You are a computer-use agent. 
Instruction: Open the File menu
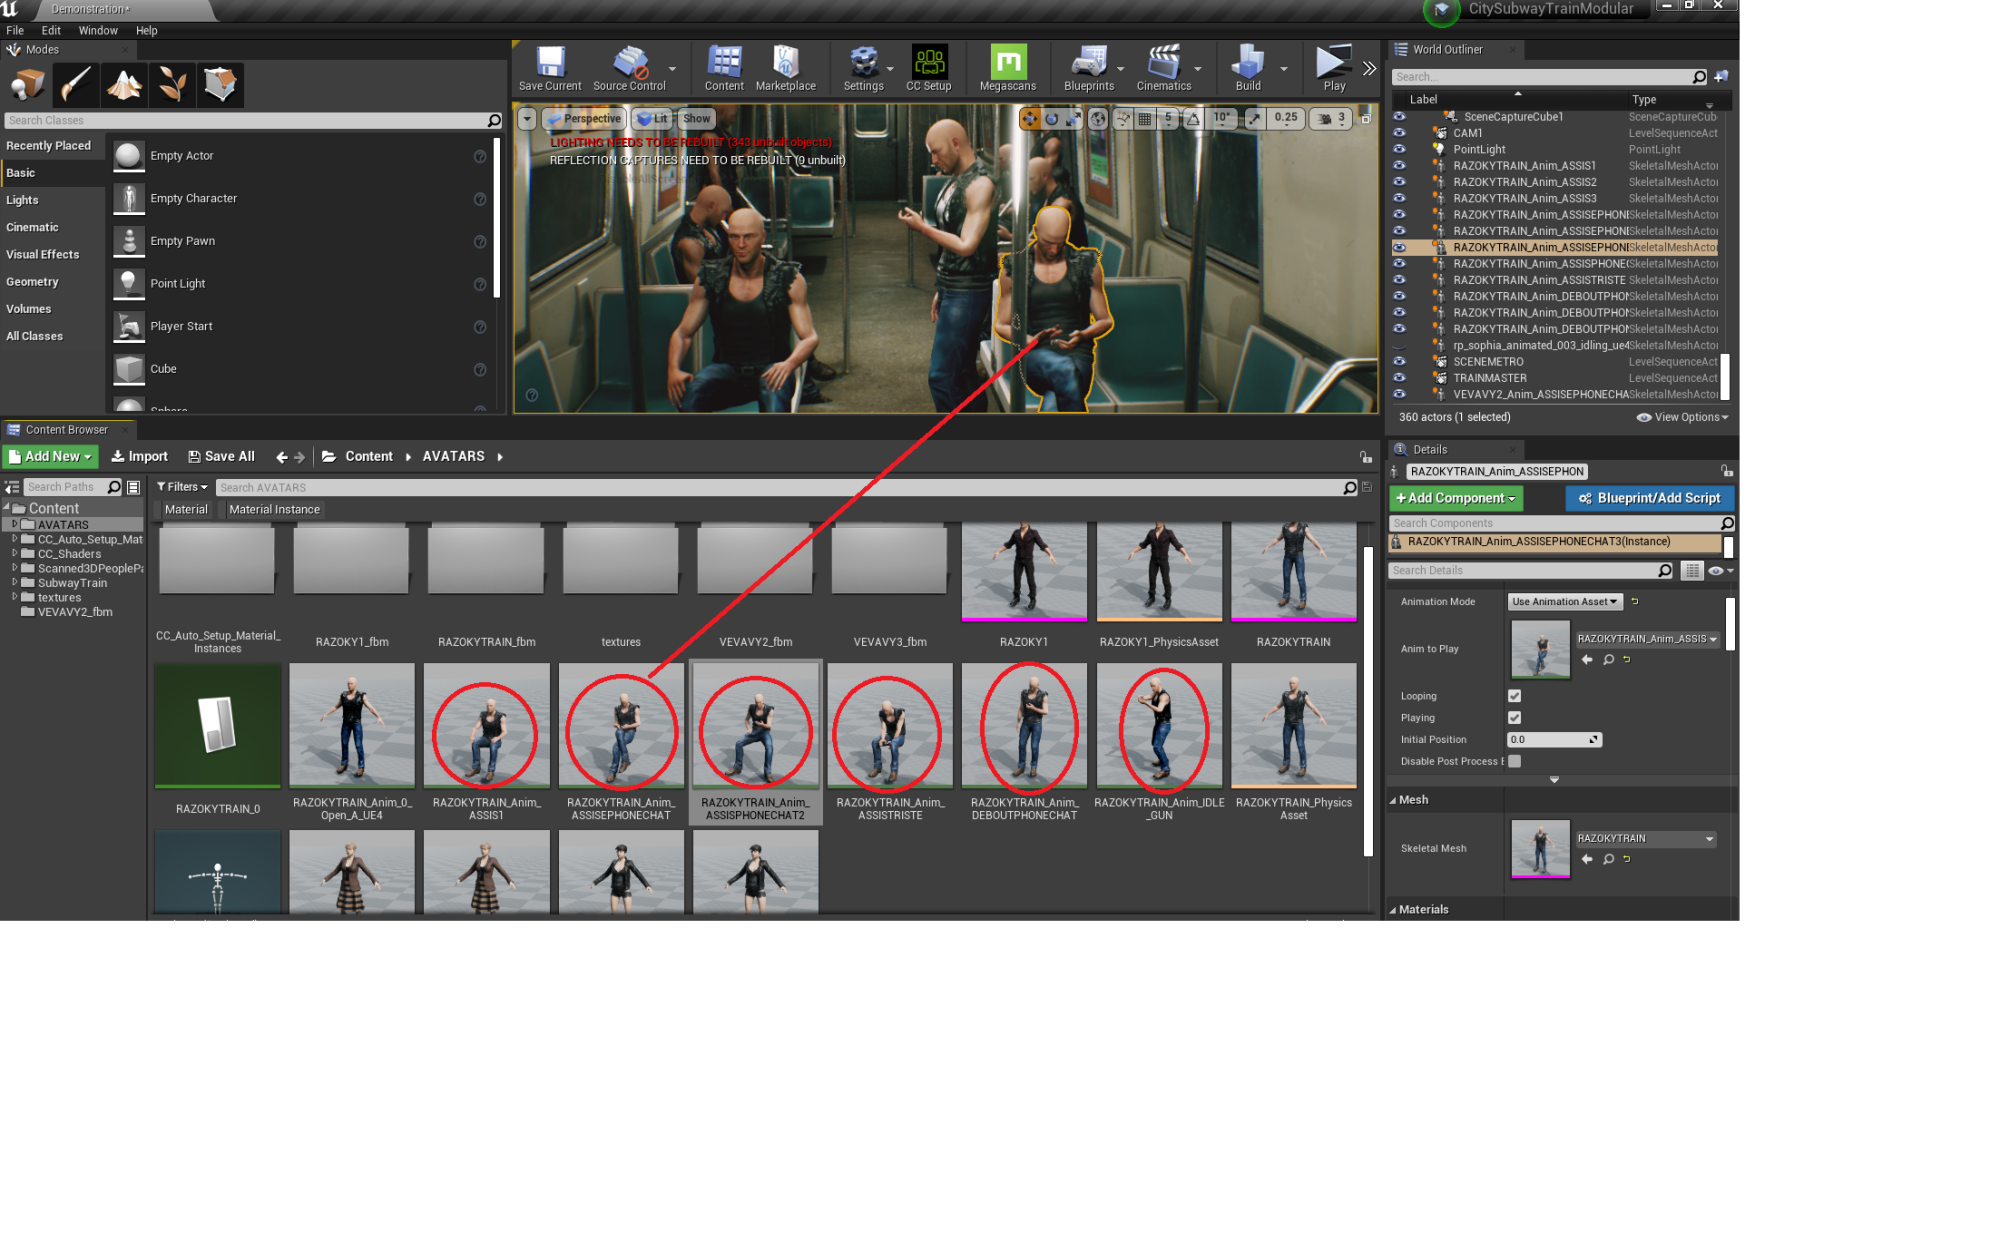15,31
